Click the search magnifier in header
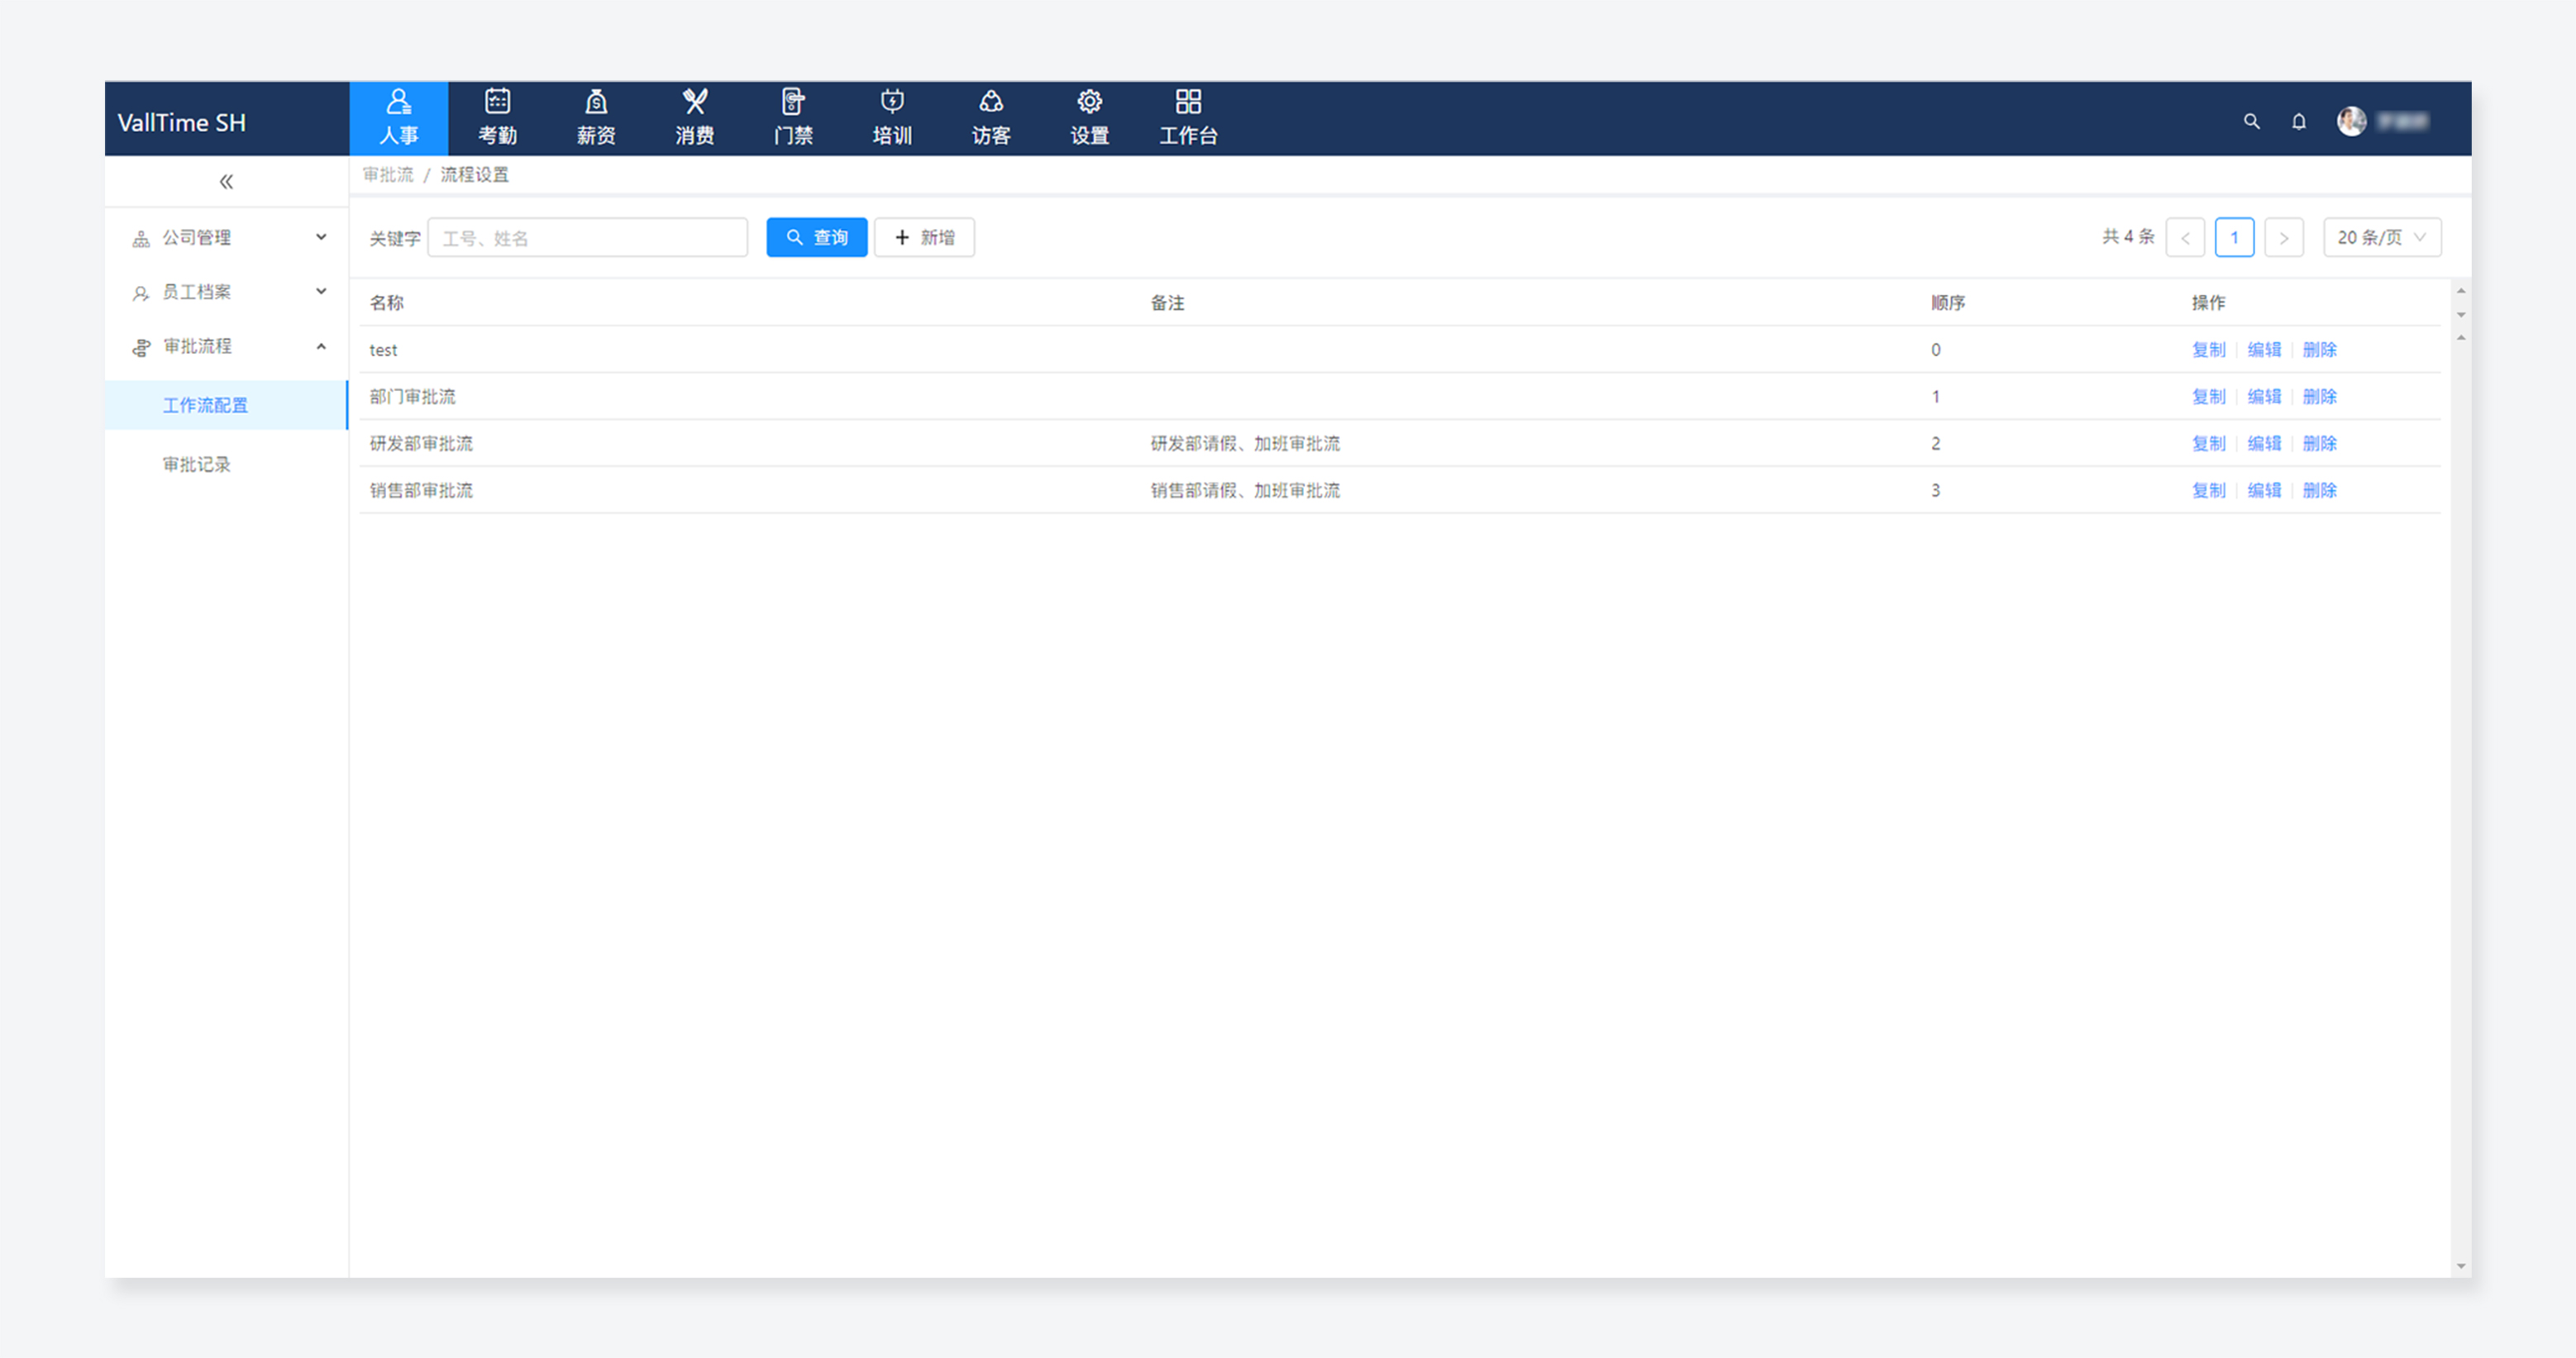 [x=2251, y=121]
